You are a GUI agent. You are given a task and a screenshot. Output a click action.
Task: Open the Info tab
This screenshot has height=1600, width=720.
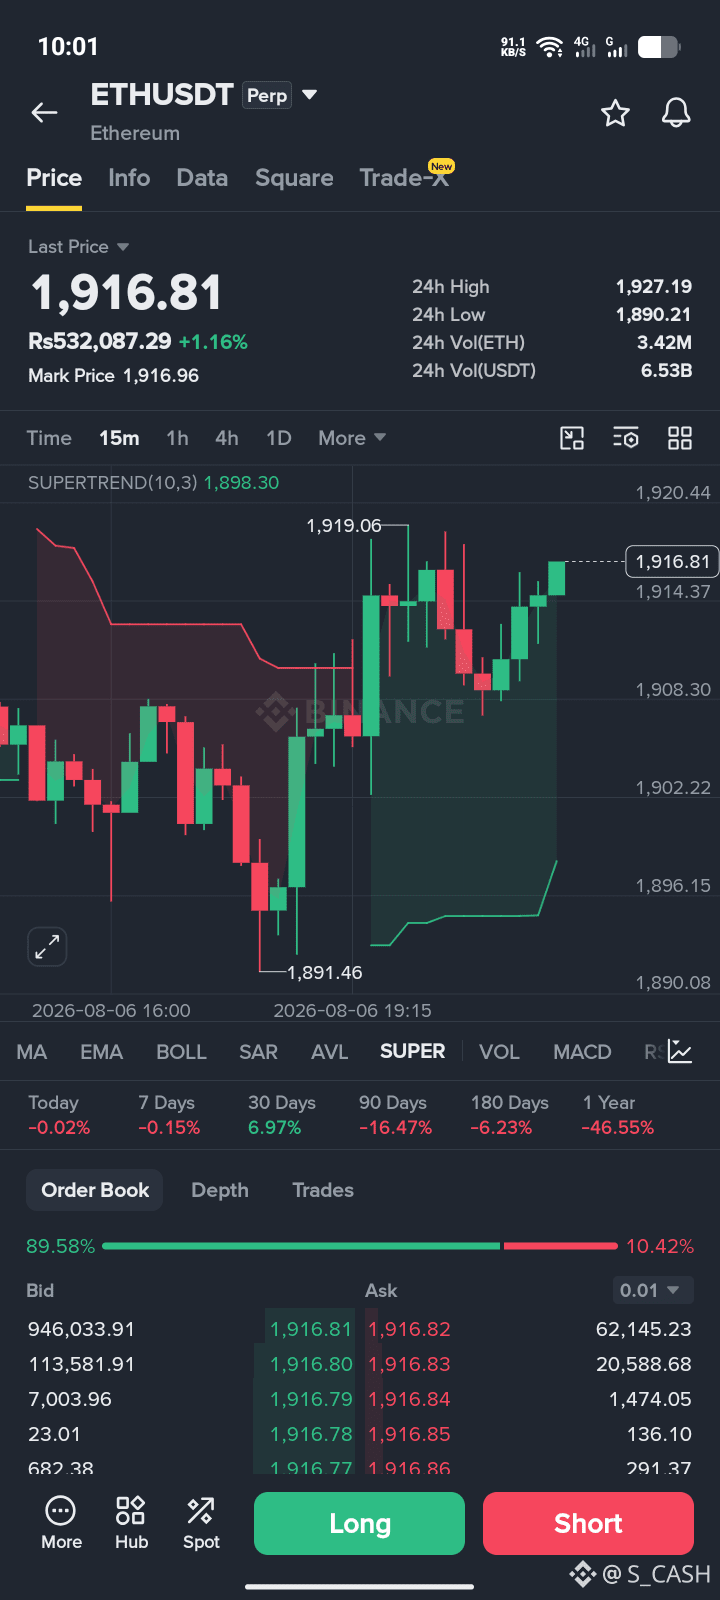(x=129, y=178)
